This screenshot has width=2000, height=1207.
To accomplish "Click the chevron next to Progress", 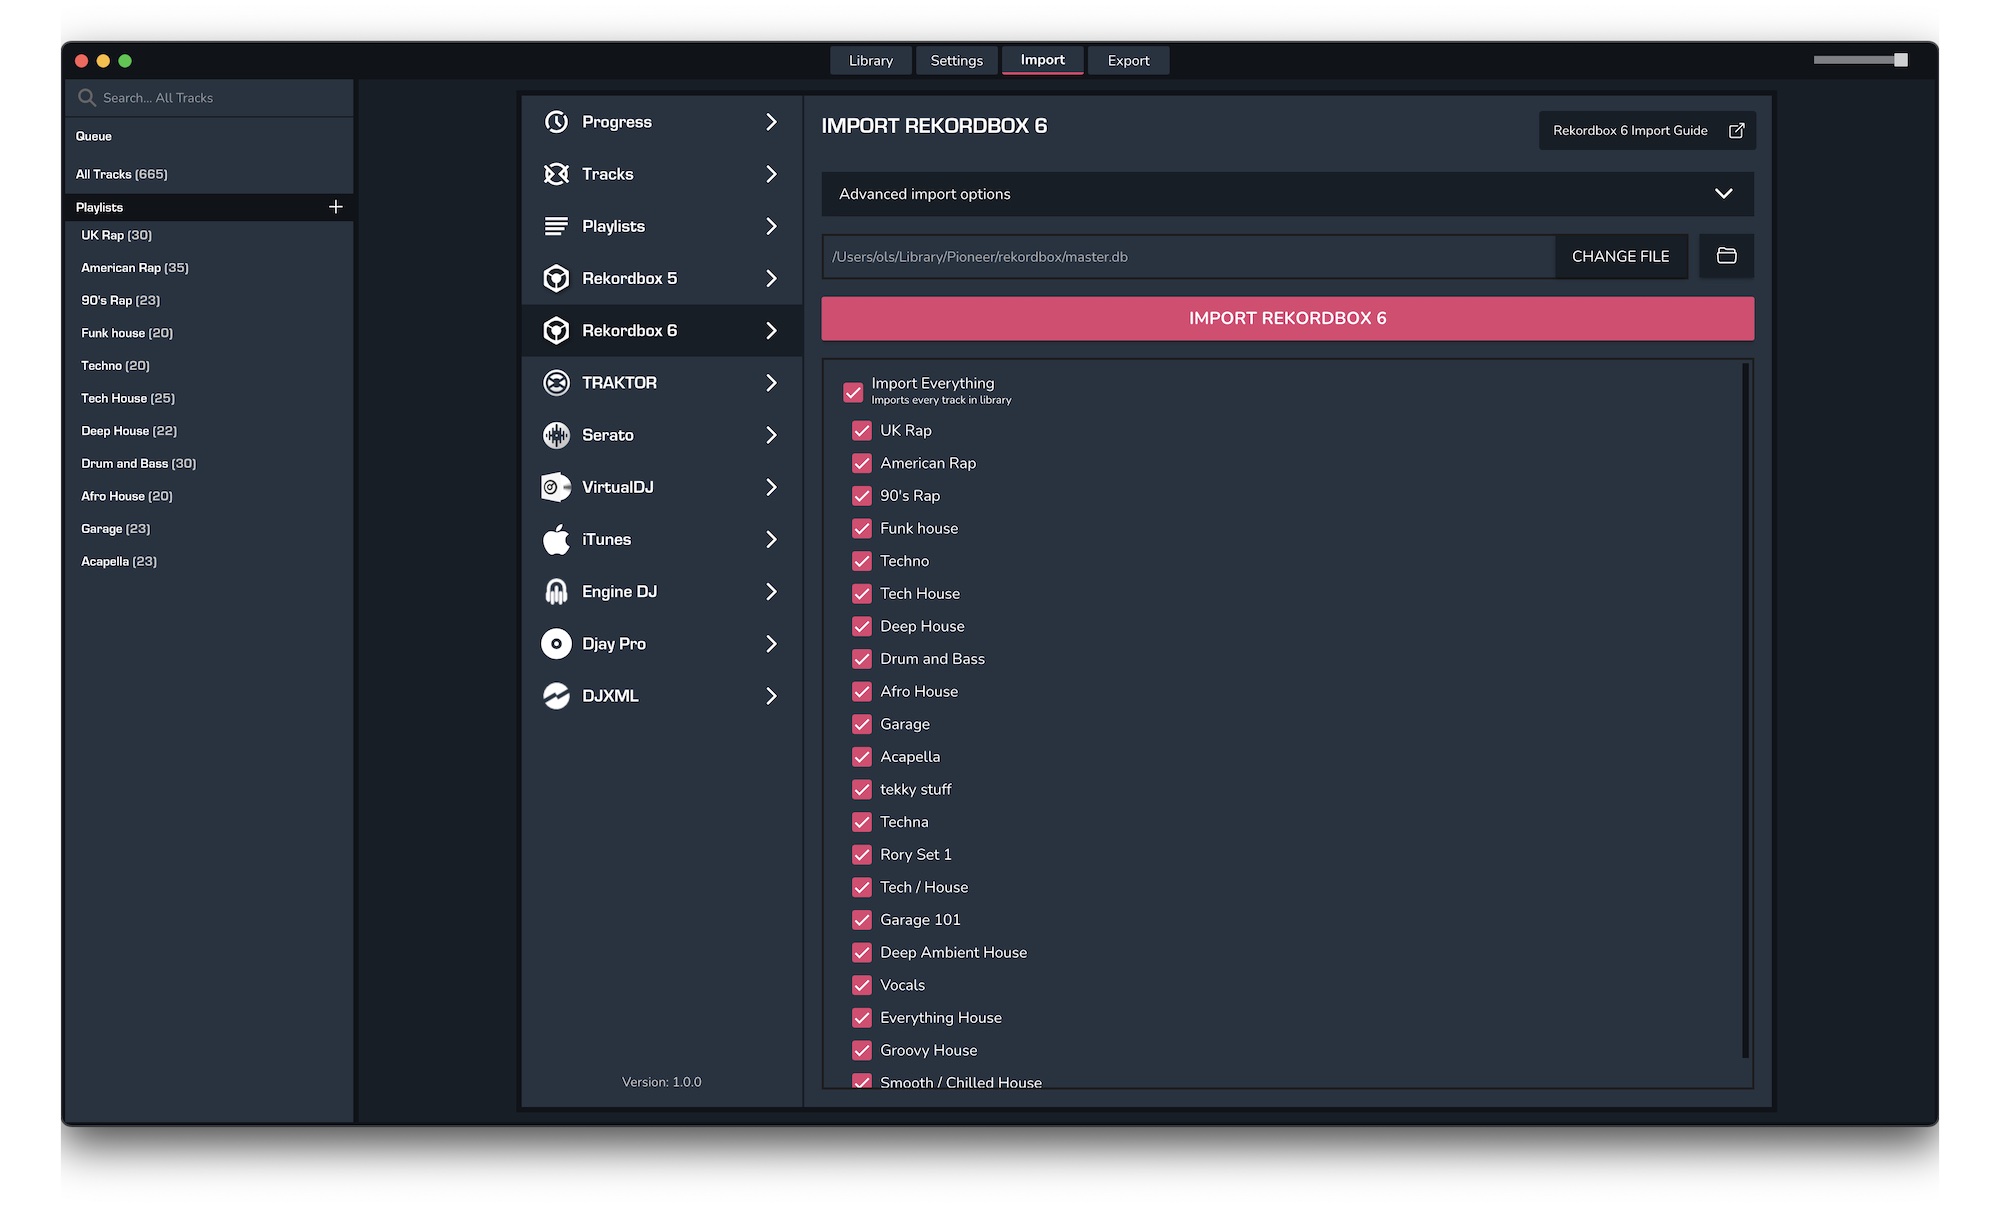I will 771,122.
